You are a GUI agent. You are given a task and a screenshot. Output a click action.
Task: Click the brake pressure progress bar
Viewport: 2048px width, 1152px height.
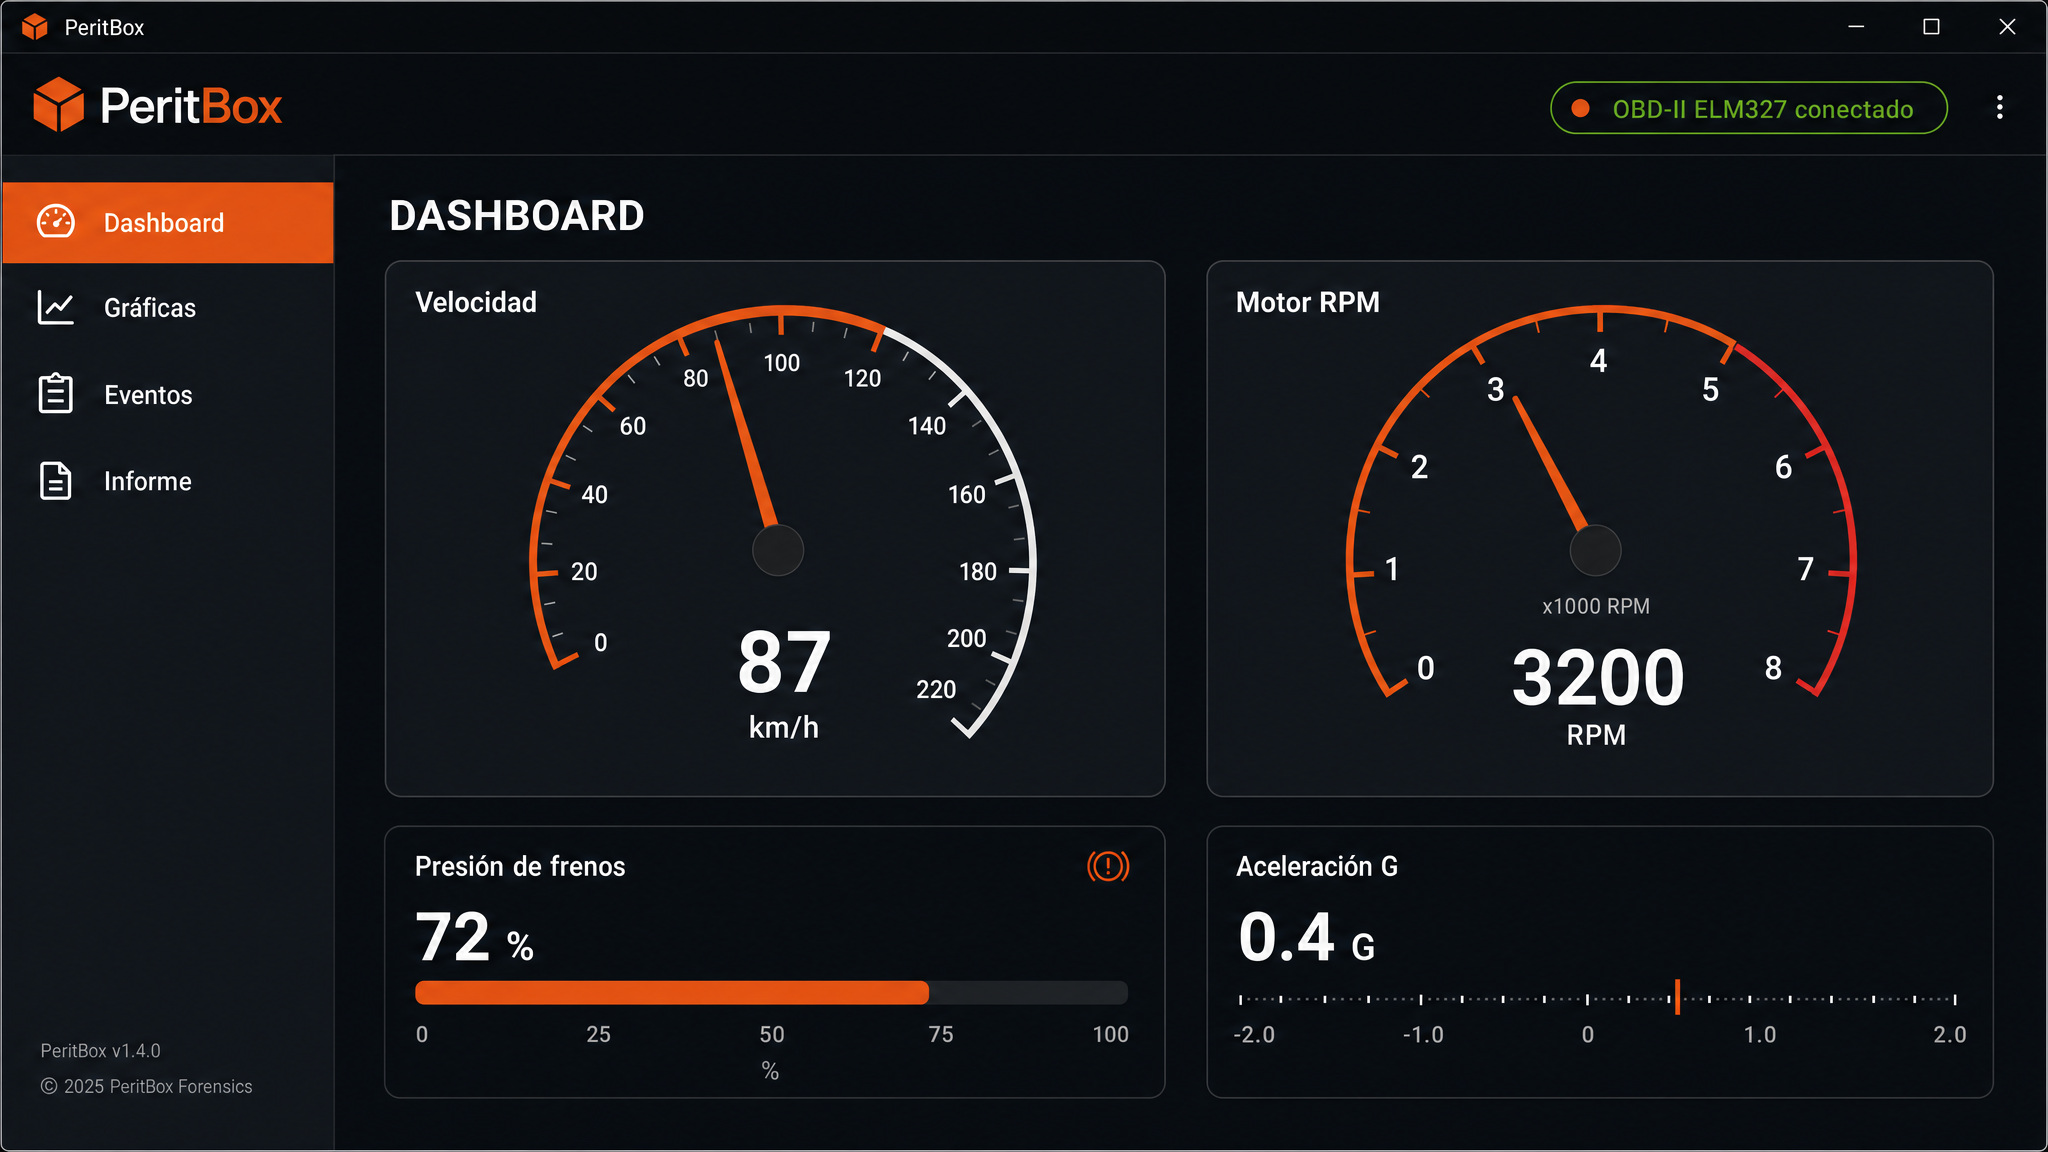771,992
